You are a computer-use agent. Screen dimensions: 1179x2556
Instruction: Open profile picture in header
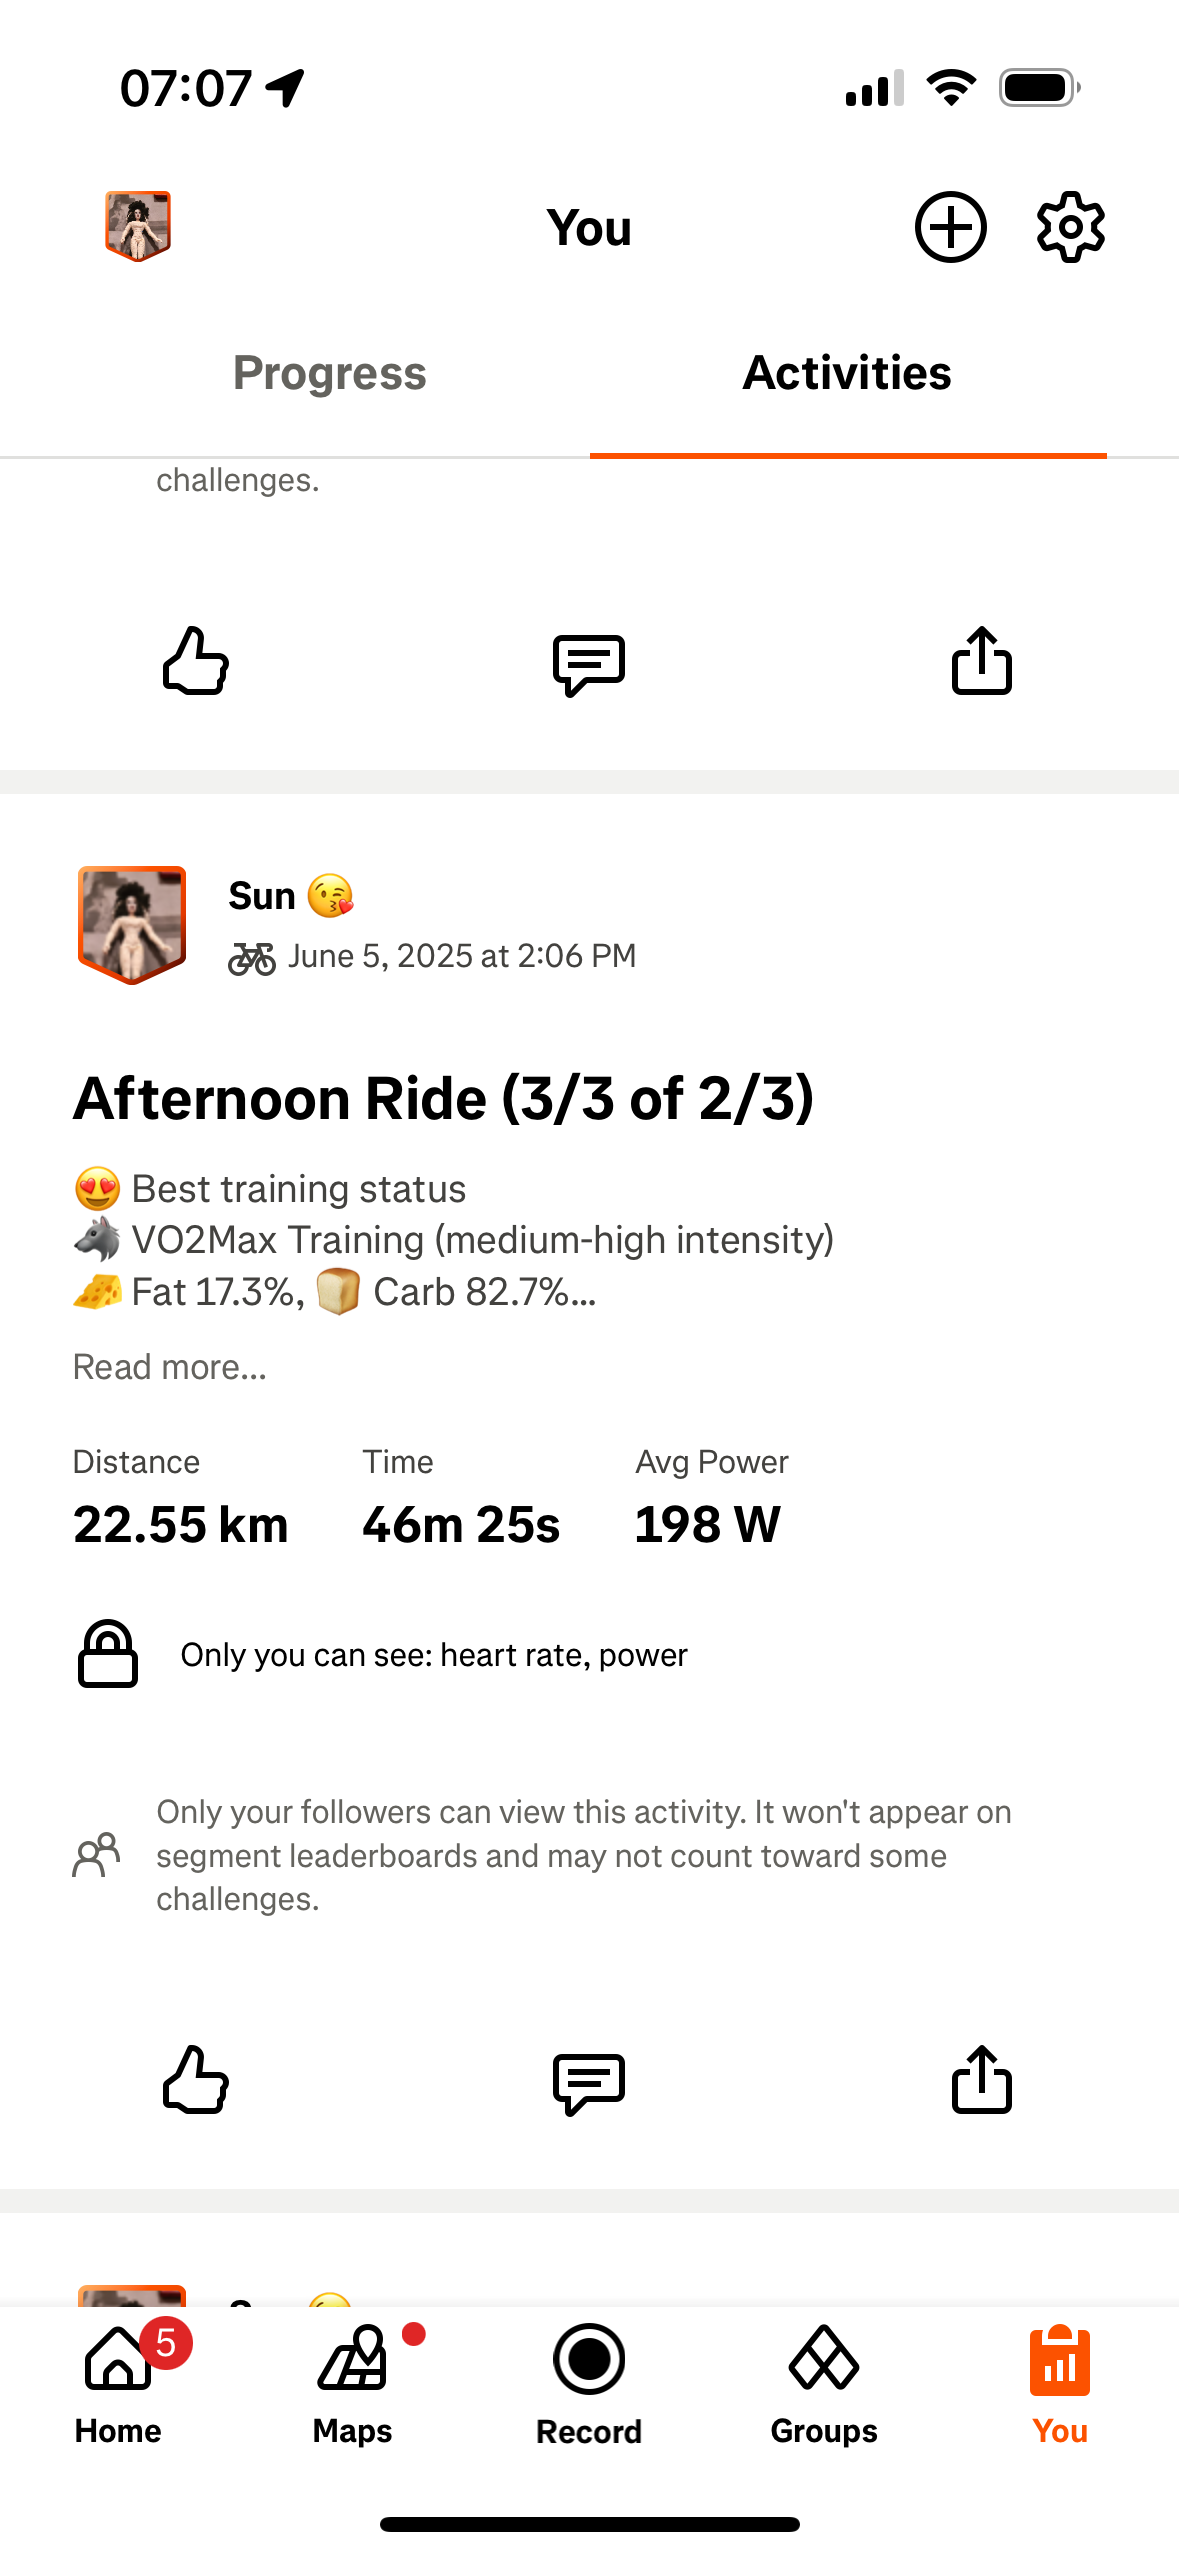[x=138, y=226]
